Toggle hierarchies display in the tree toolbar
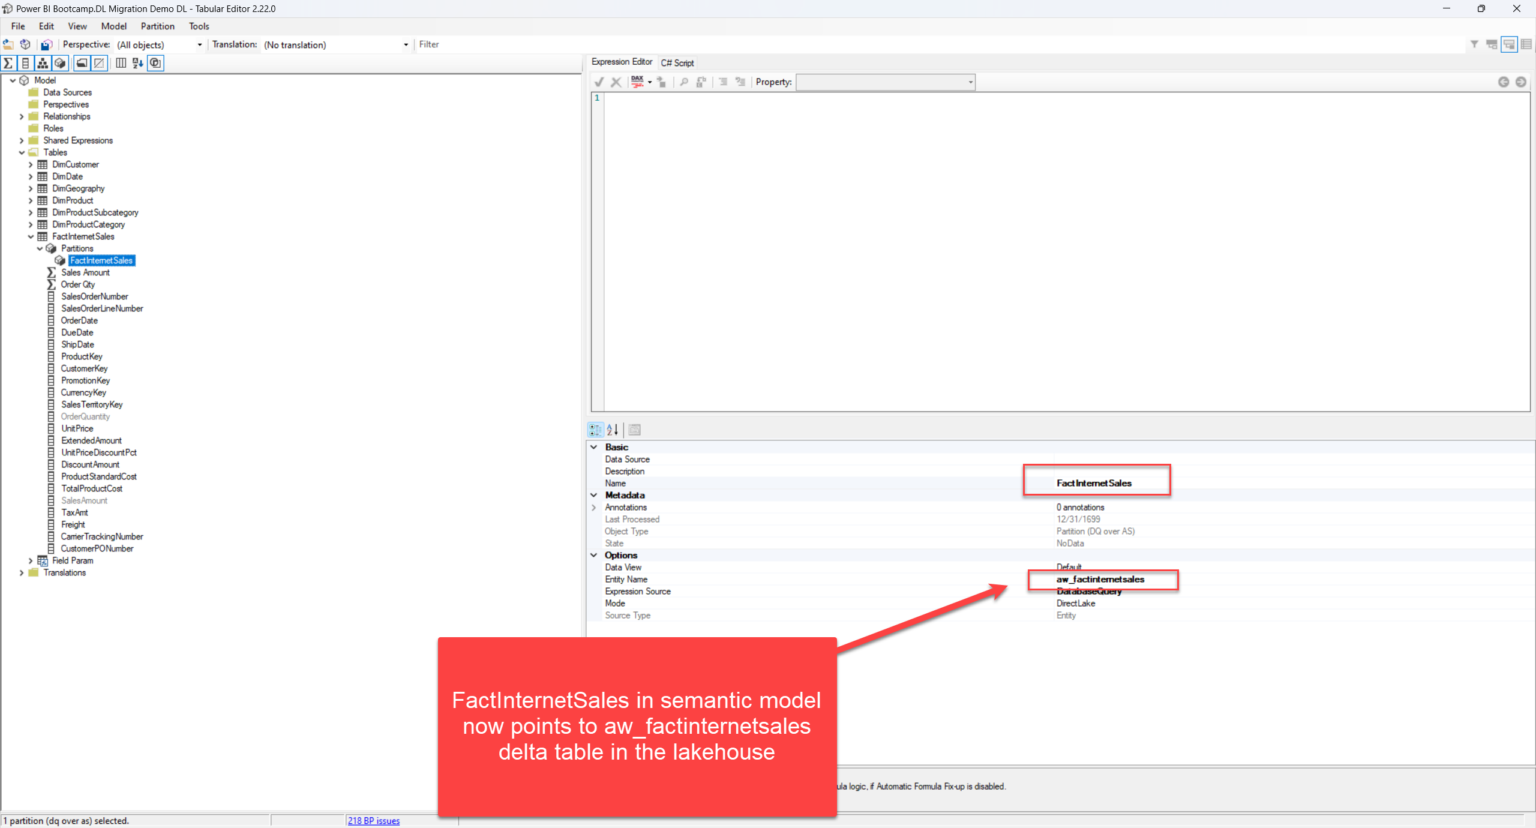 [43, 63]
